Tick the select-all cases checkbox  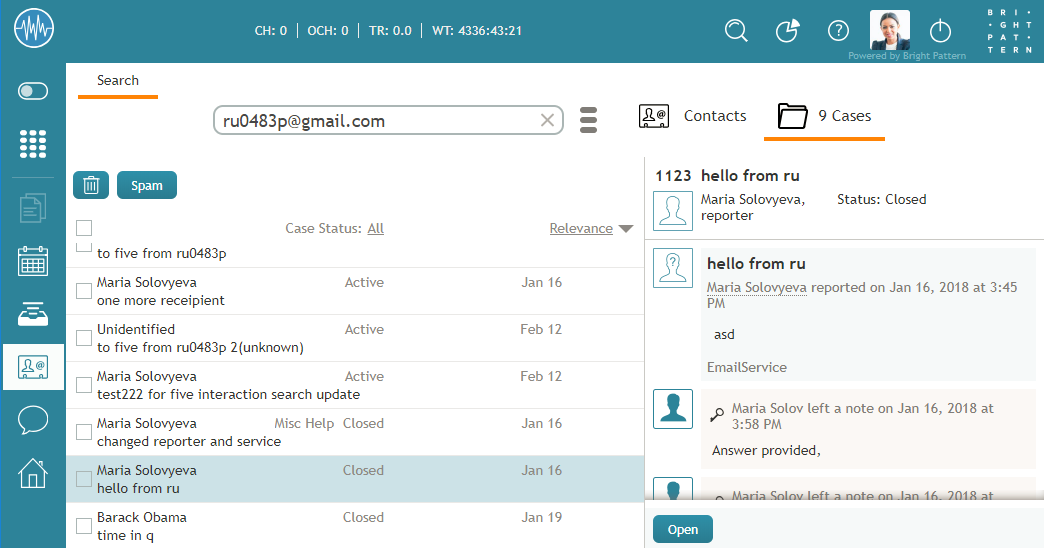[84, 228]
